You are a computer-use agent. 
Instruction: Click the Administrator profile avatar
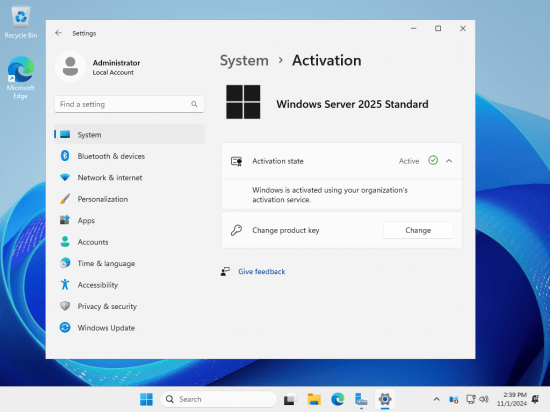point(70,66)
